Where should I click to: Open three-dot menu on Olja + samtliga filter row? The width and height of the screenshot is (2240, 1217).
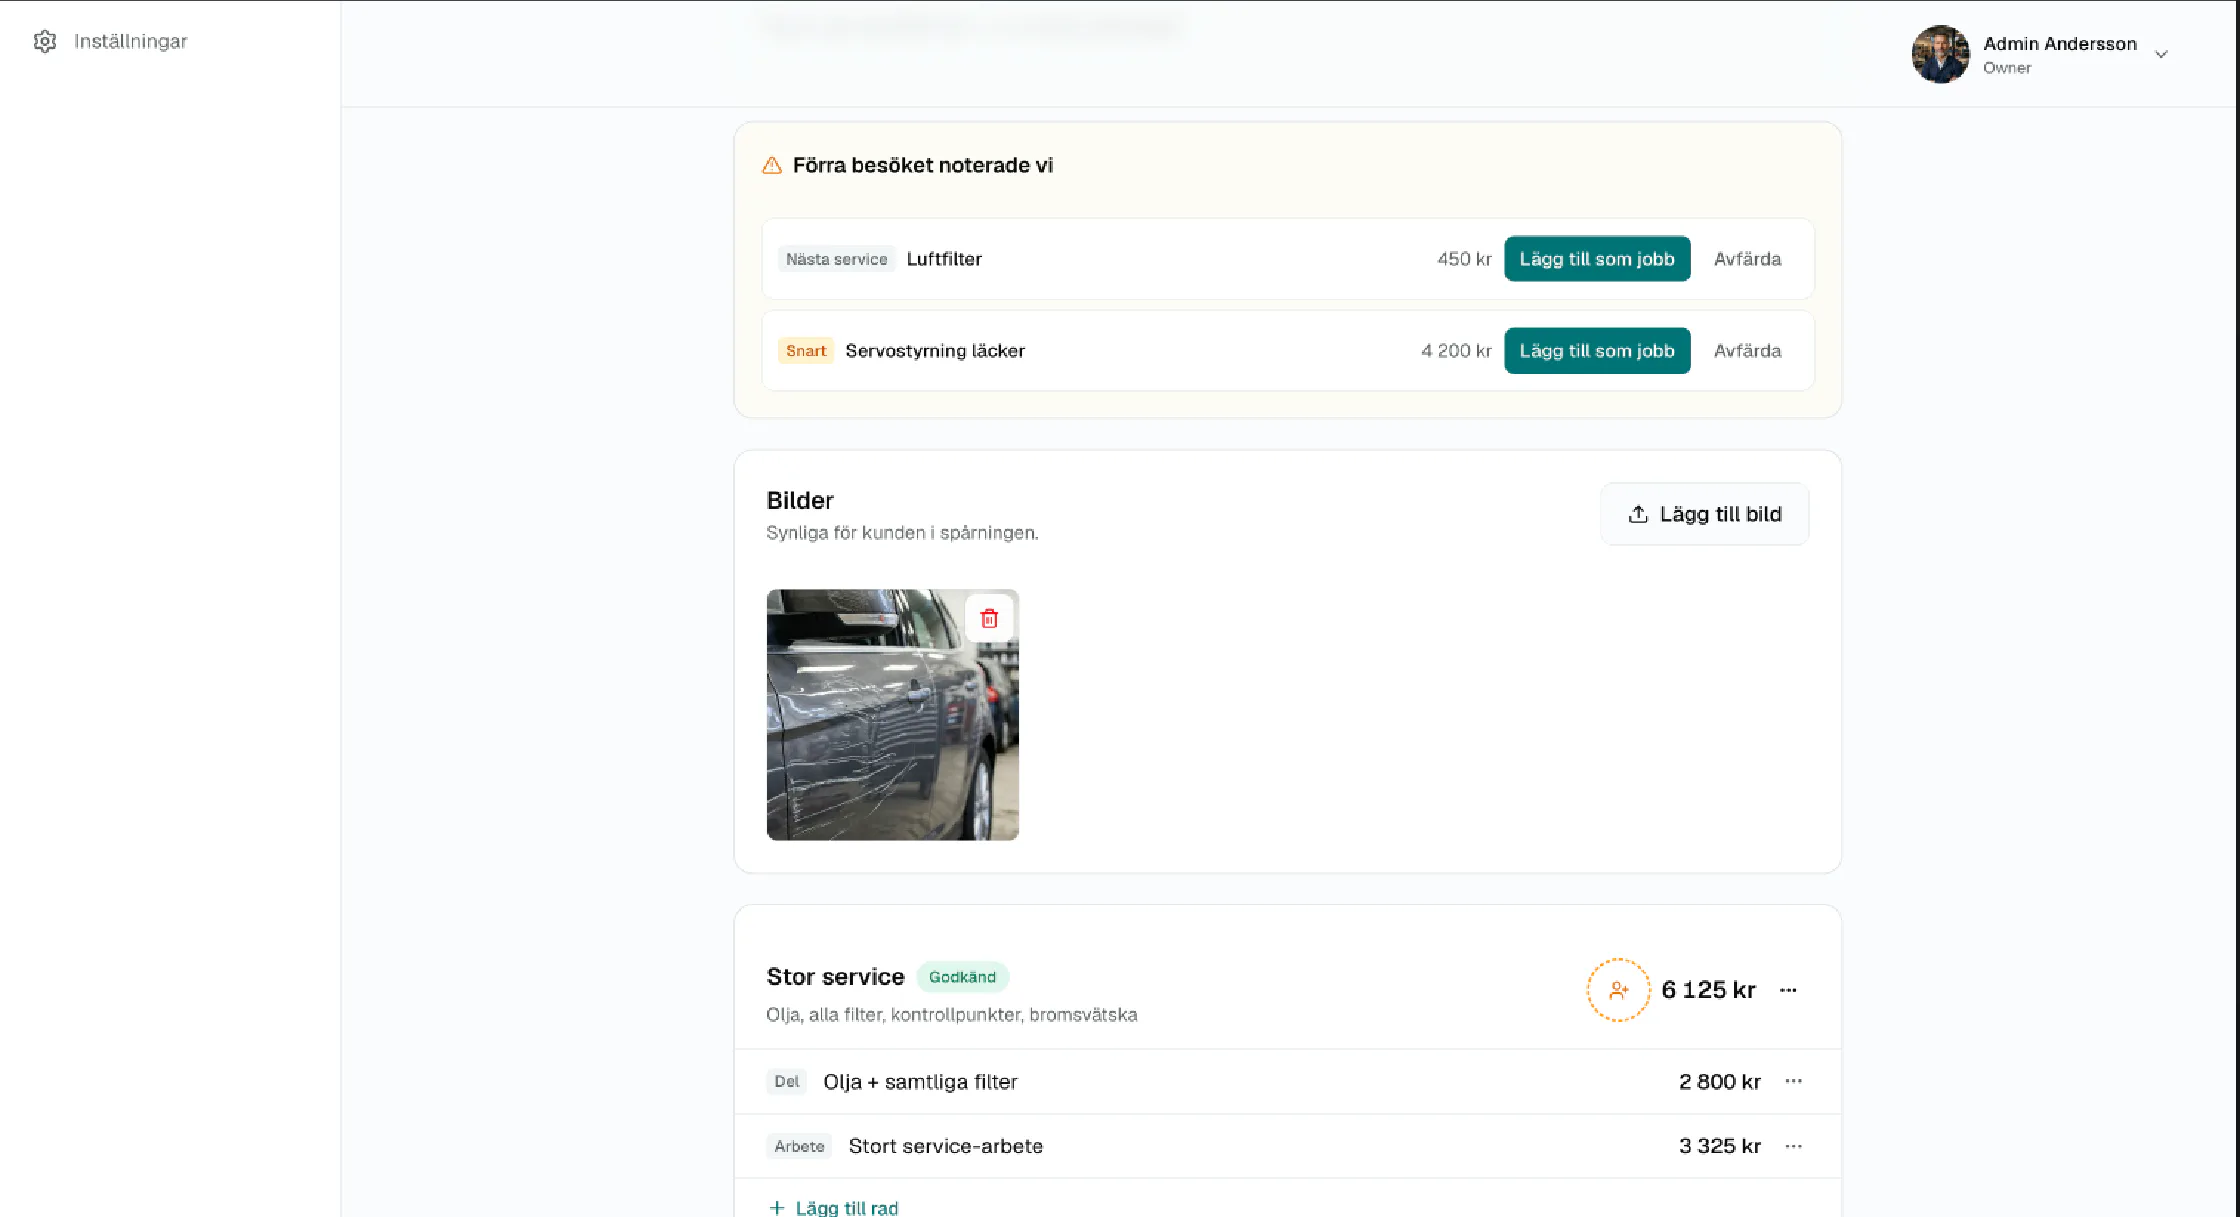(1793, 1081)
